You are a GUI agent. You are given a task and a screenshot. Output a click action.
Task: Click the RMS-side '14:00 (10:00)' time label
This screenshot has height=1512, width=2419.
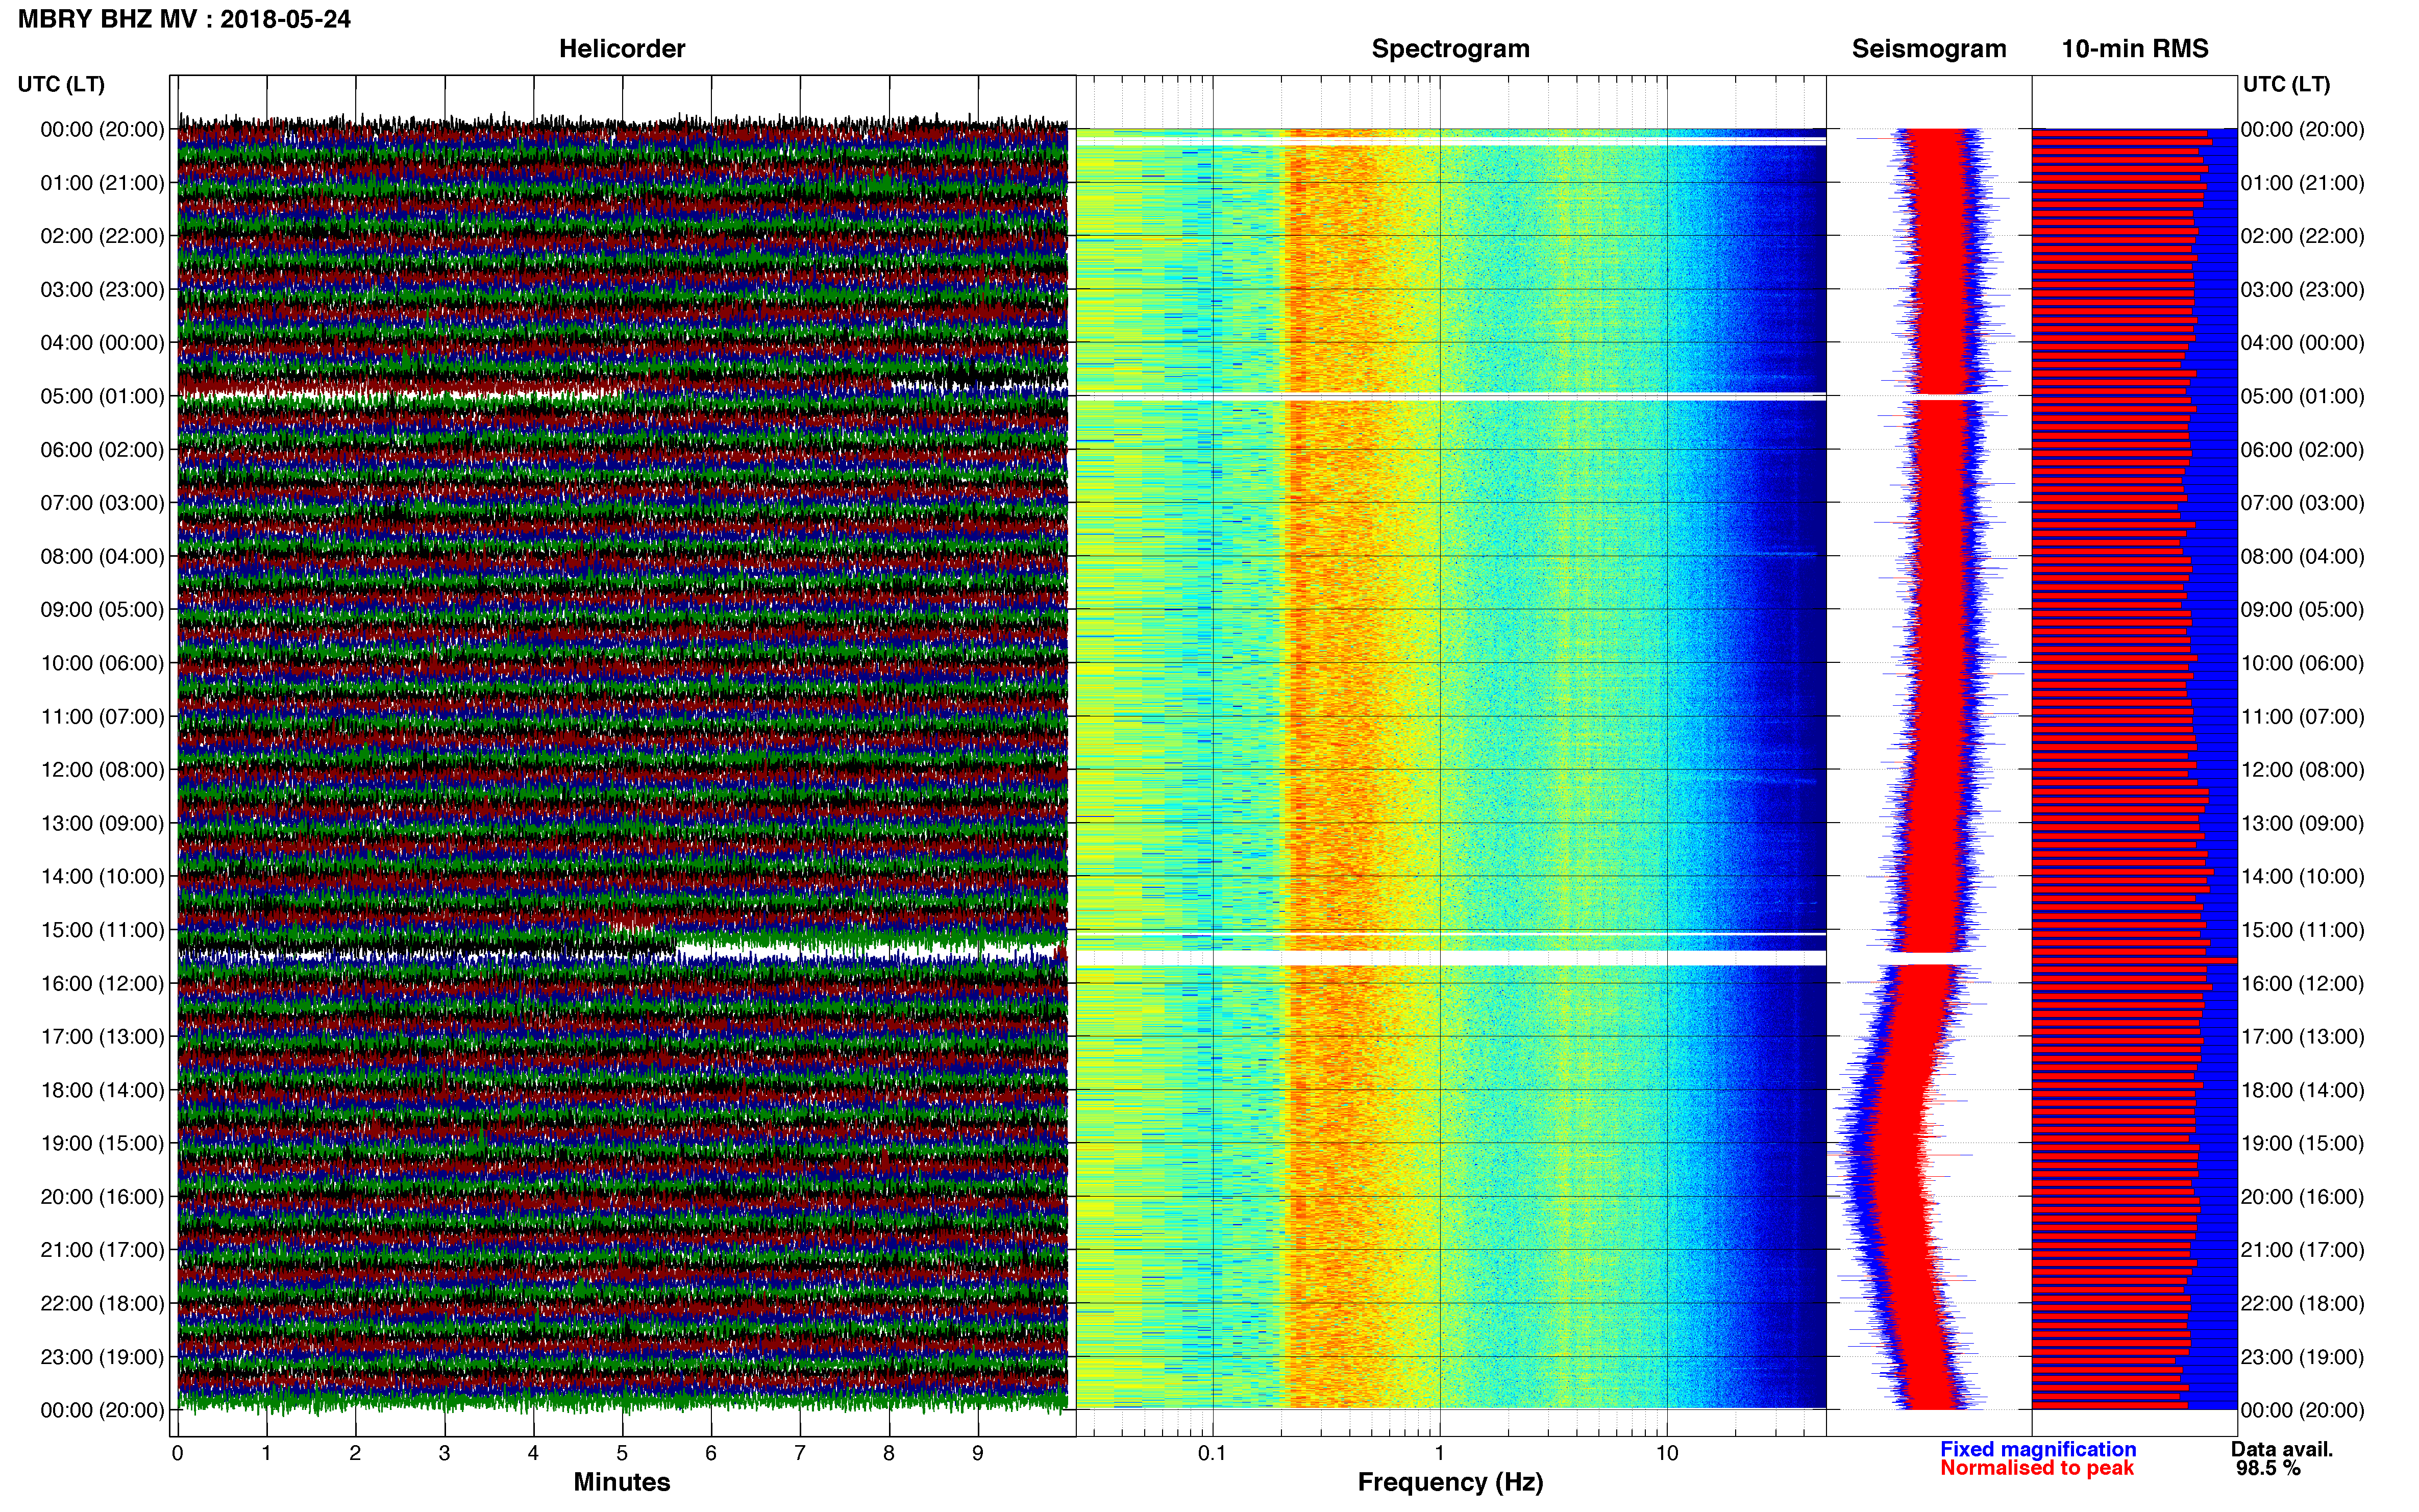[x=2302, y=877]
